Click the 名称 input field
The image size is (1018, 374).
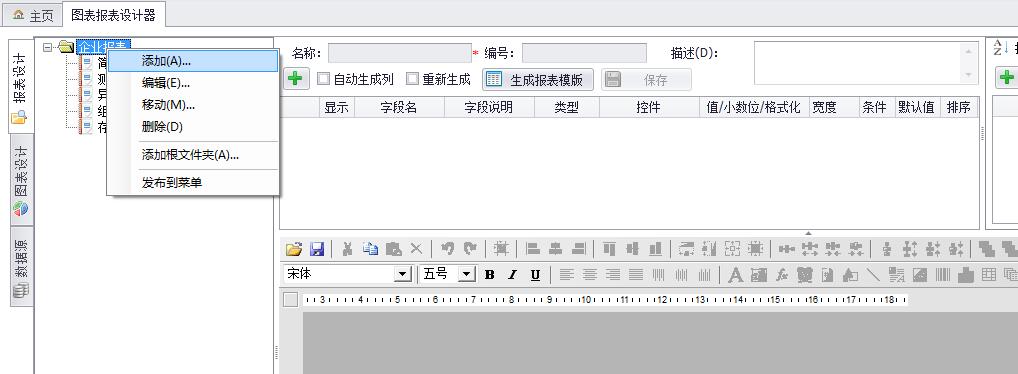400,53
